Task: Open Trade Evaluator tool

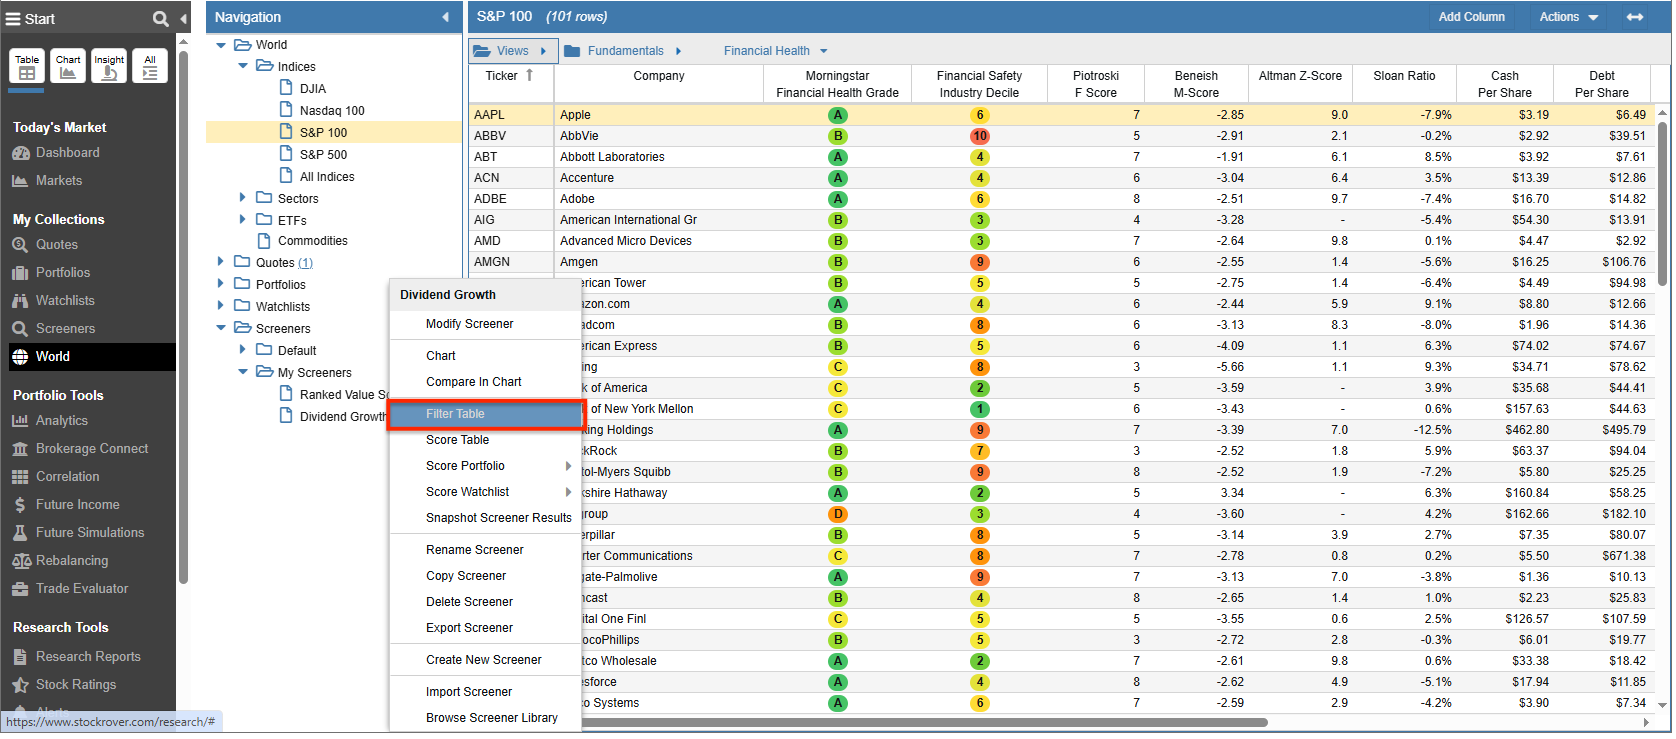Action: (81, 589)
